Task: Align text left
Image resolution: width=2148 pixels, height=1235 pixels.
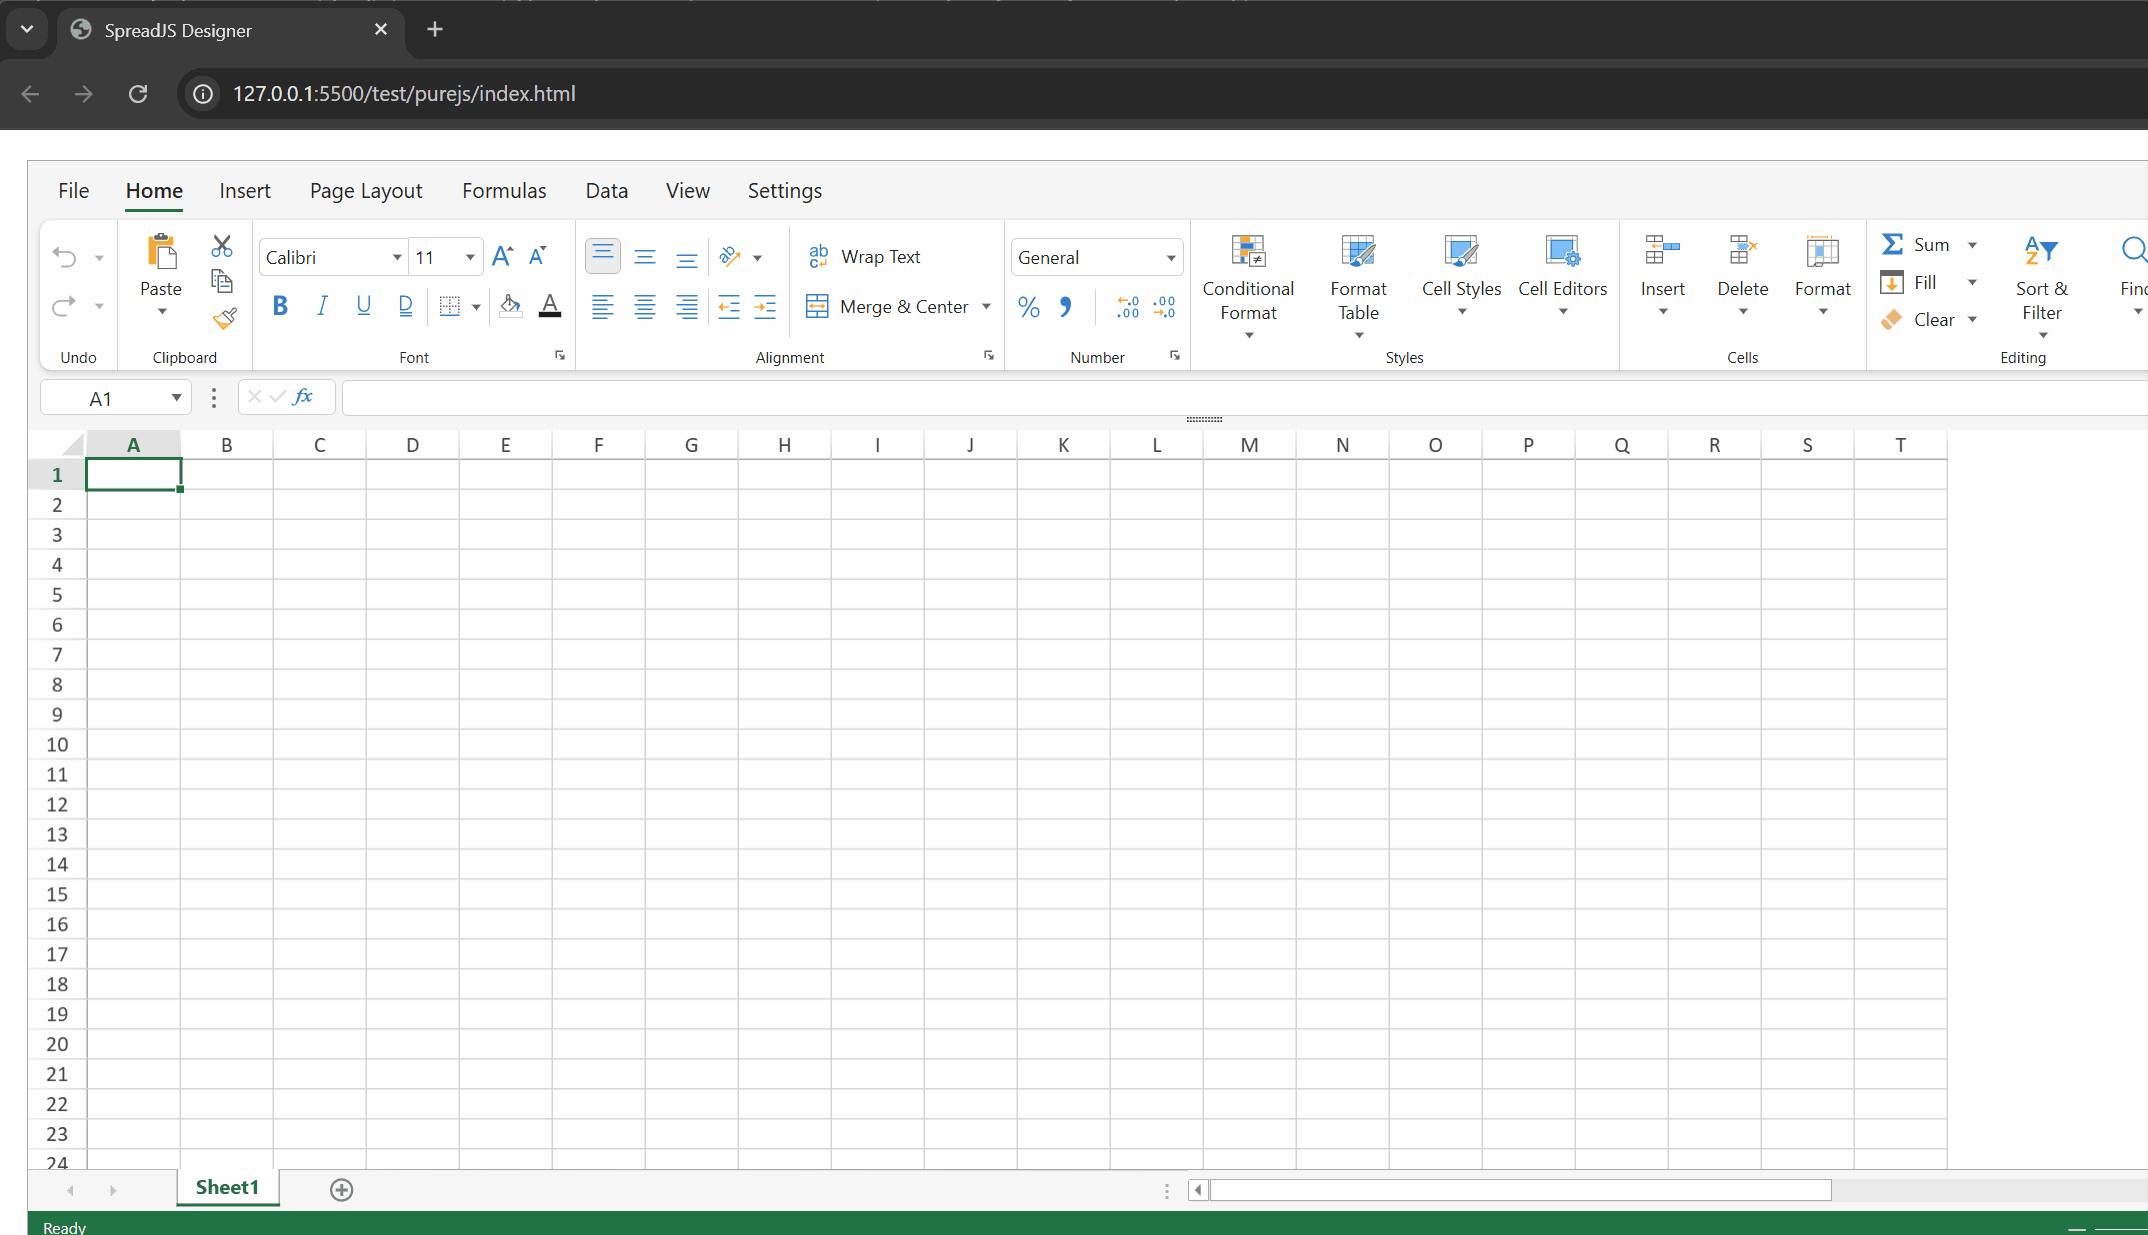Action: (x=603, y=307)
